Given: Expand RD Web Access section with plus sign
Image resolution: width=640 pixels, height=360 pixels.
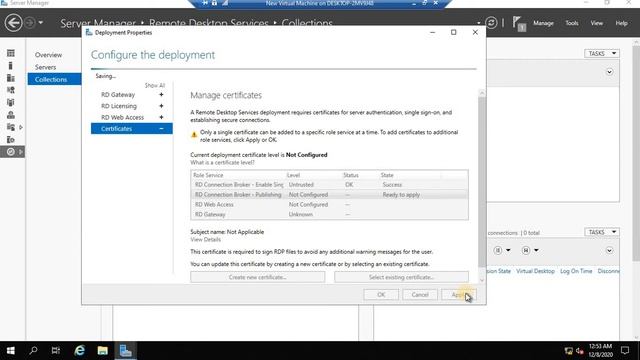Looking at the screenshot, I should (x=161, y=117).
